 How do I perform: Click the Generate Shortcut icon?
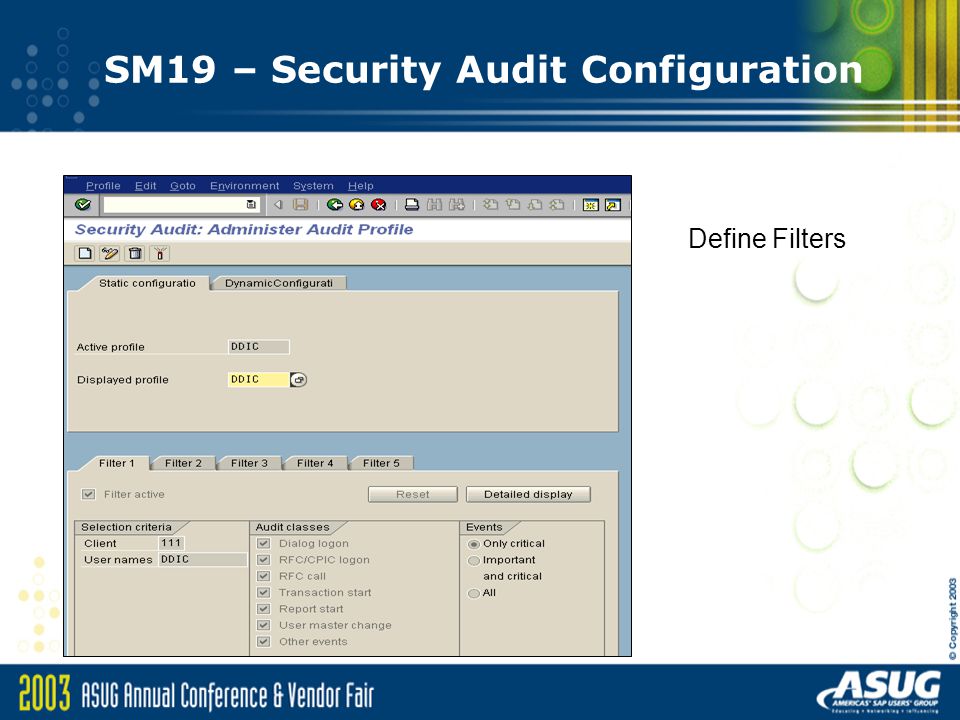click(x=612, y=205)
